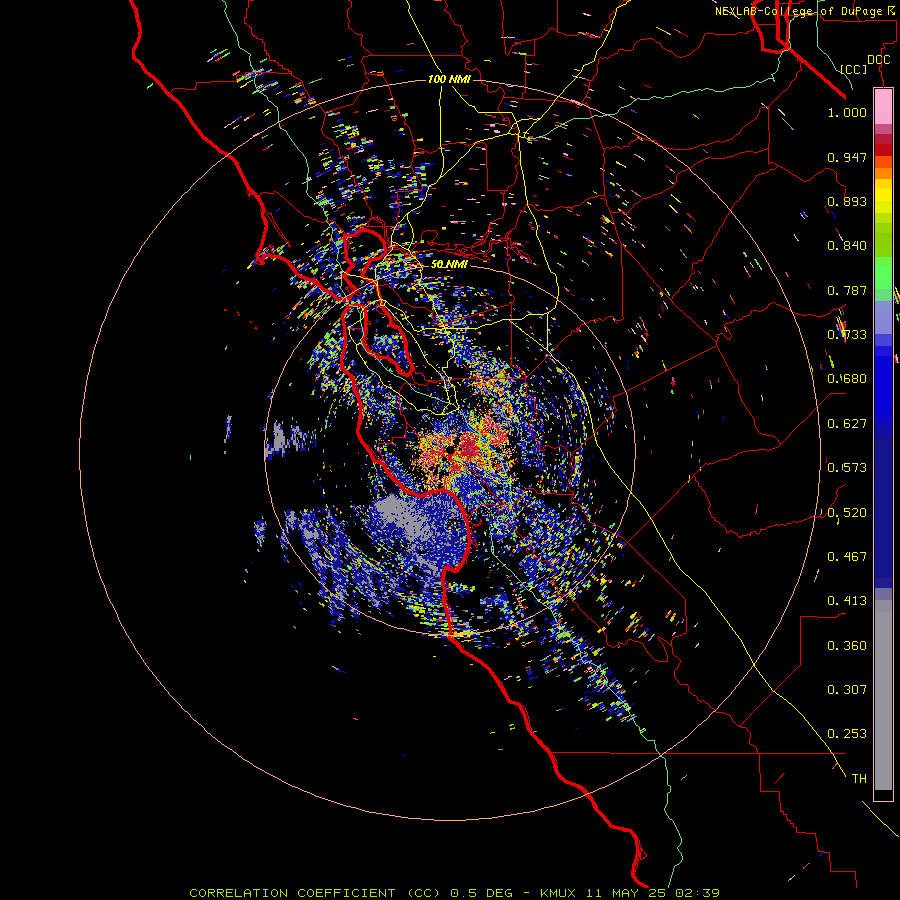
Task: Select the 0.520 scale value
Action: pyautogui.click(x=847, y=513)
